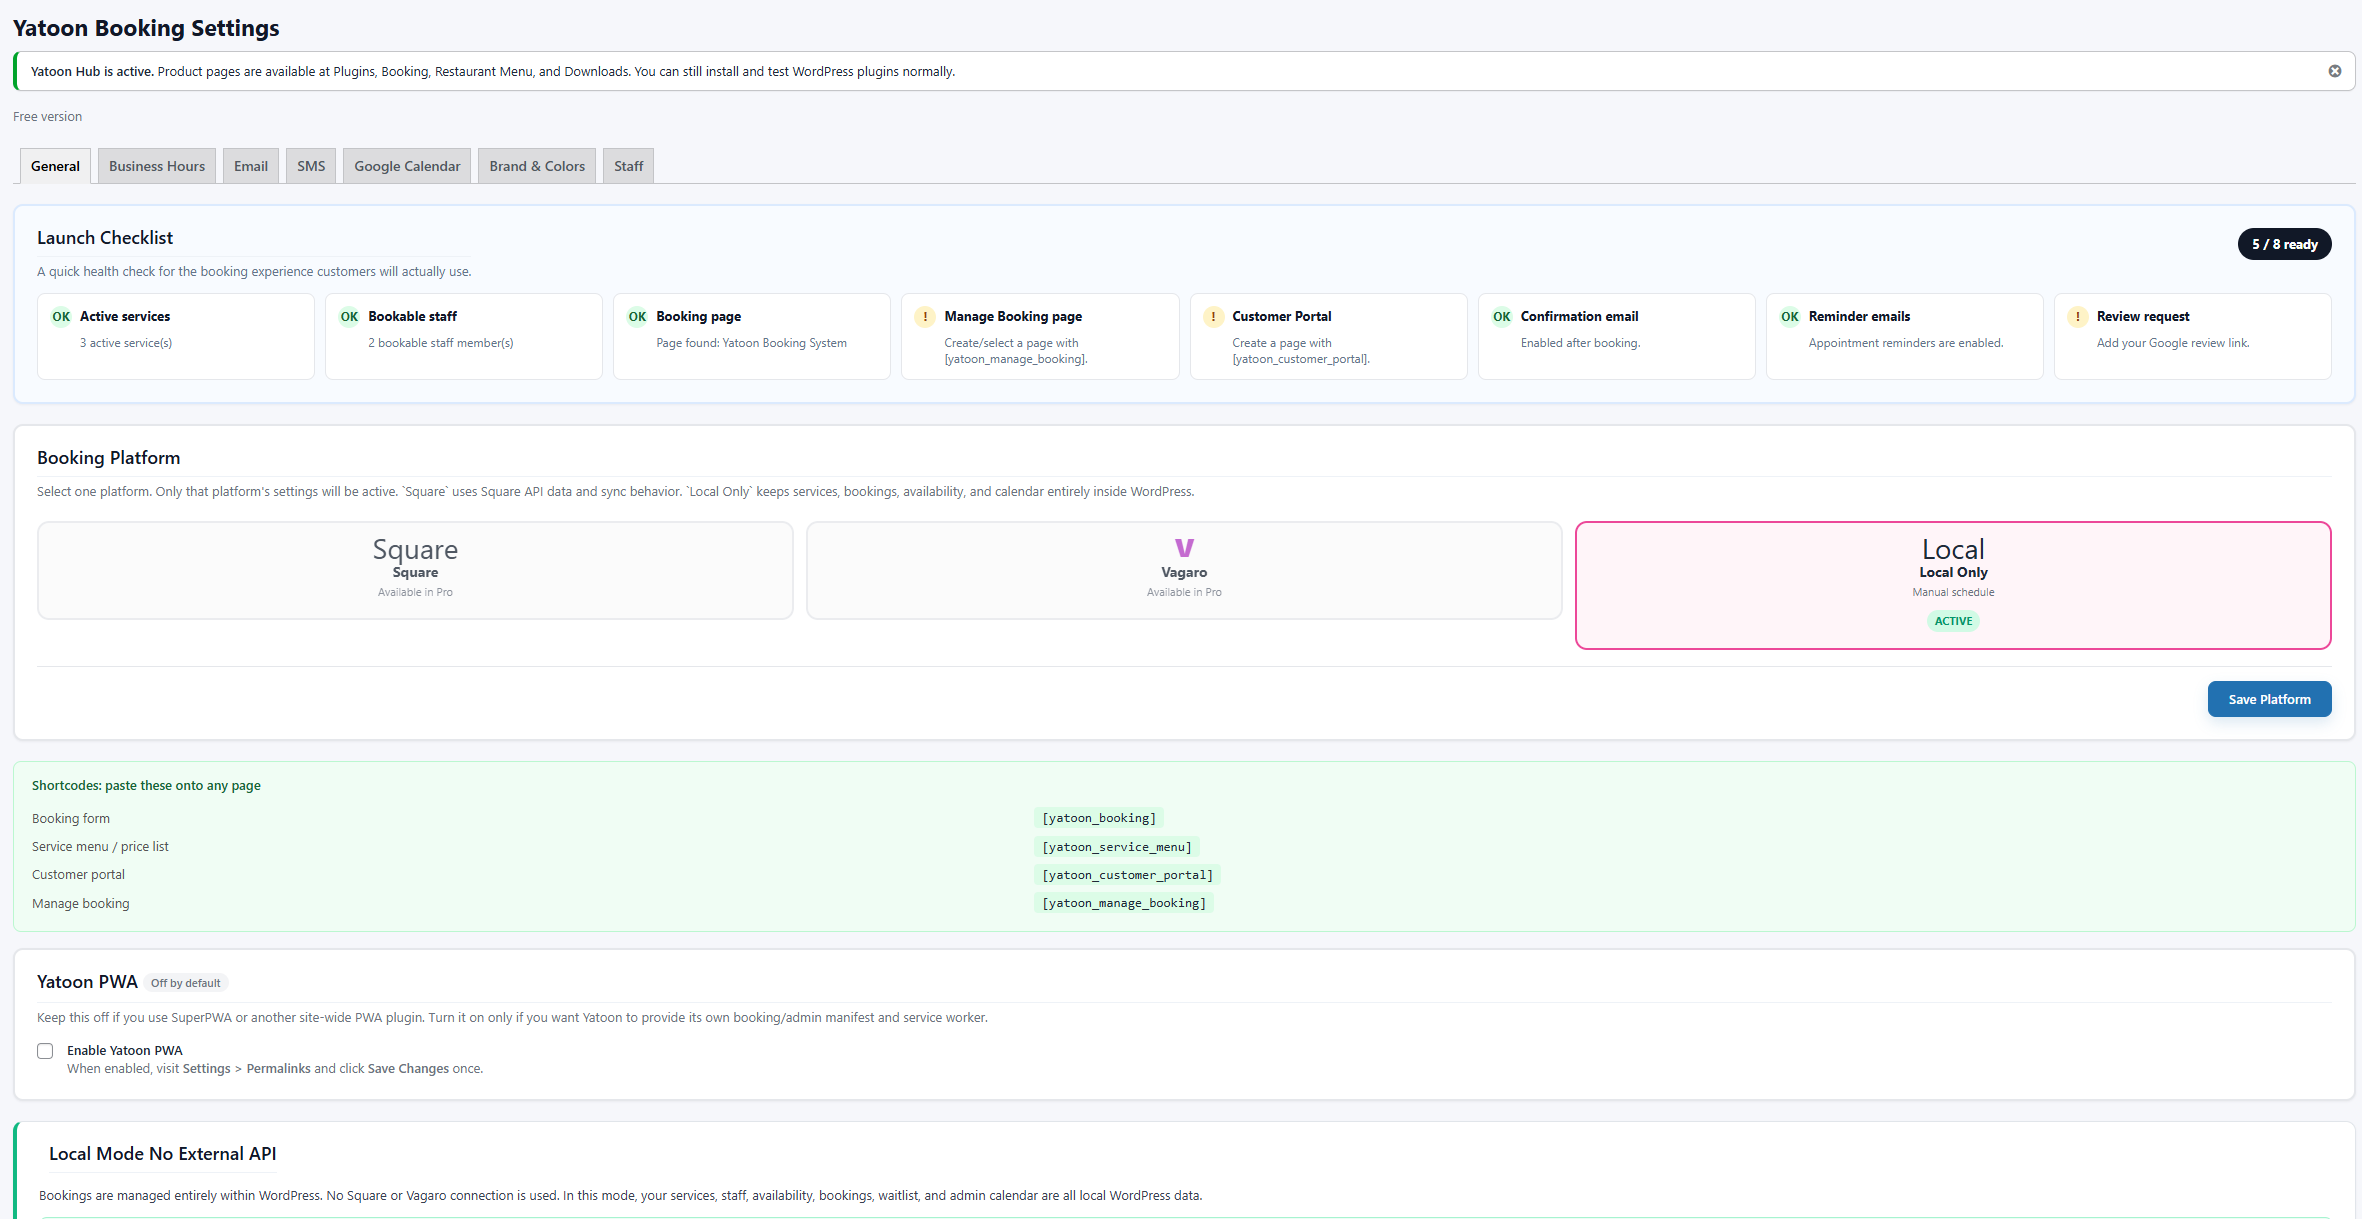Click the Local Mode No External API heading
This screenshot has width=2362, height=1219.
(x=163, y=1154)
